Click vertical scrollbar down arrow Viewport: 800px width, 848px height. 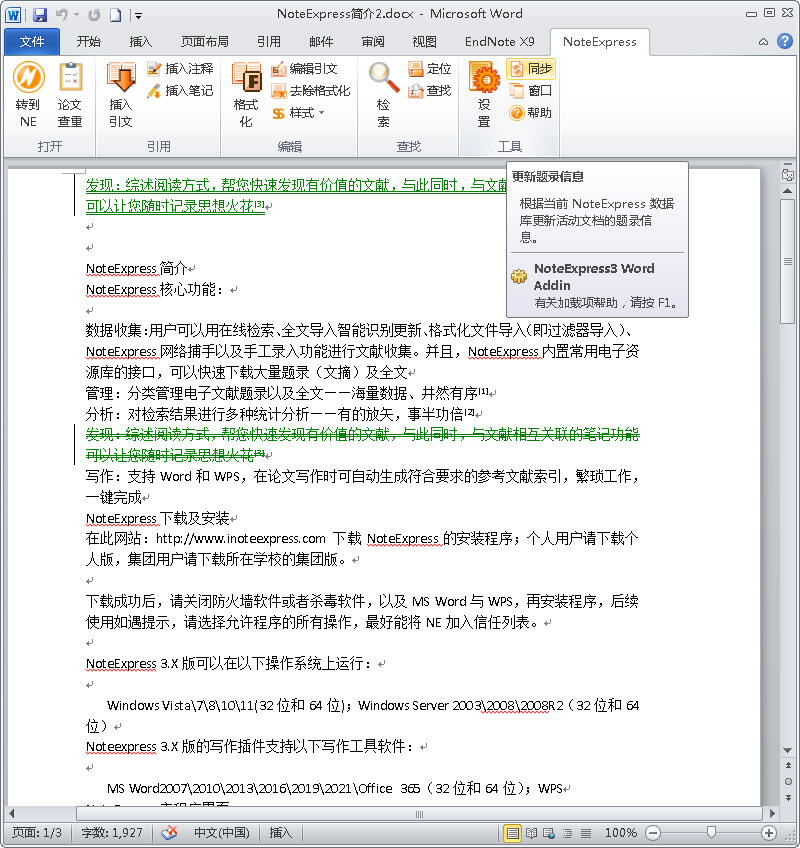click(x=788, y=751)
